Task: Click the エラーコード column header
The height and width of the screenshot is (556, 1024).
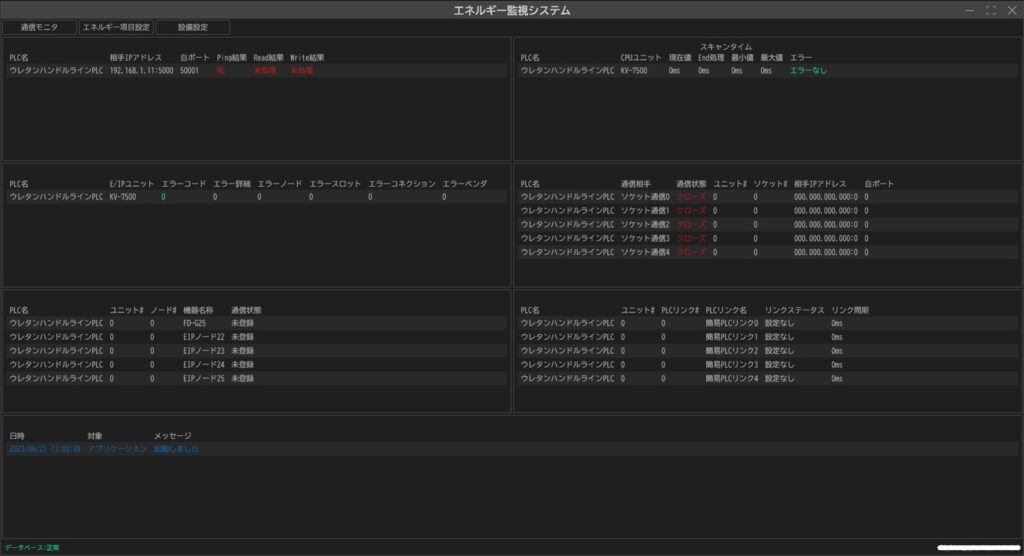Action: [184, 184]
